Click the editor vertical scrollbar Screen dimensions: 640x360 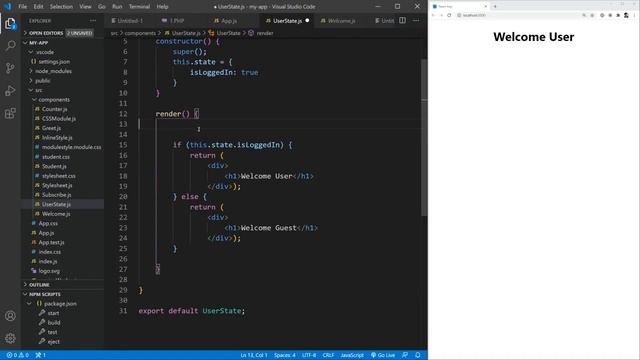pyautogui.click(x=424, y=137)
